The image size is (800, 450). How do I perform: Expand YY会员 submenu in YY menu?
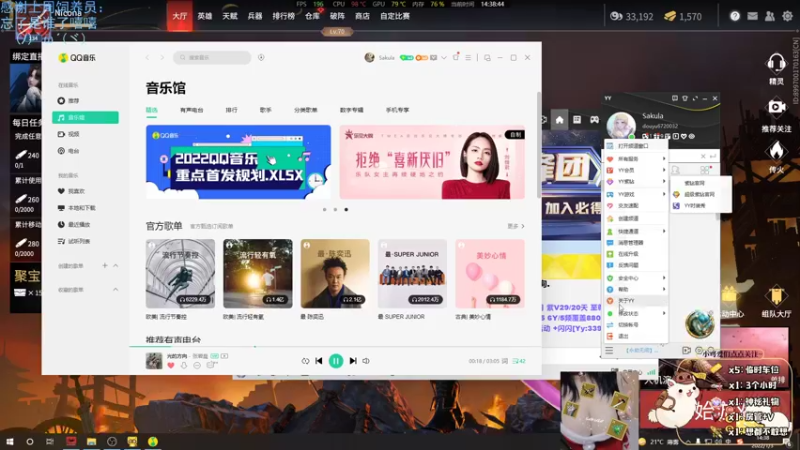[x=636, y=170]
